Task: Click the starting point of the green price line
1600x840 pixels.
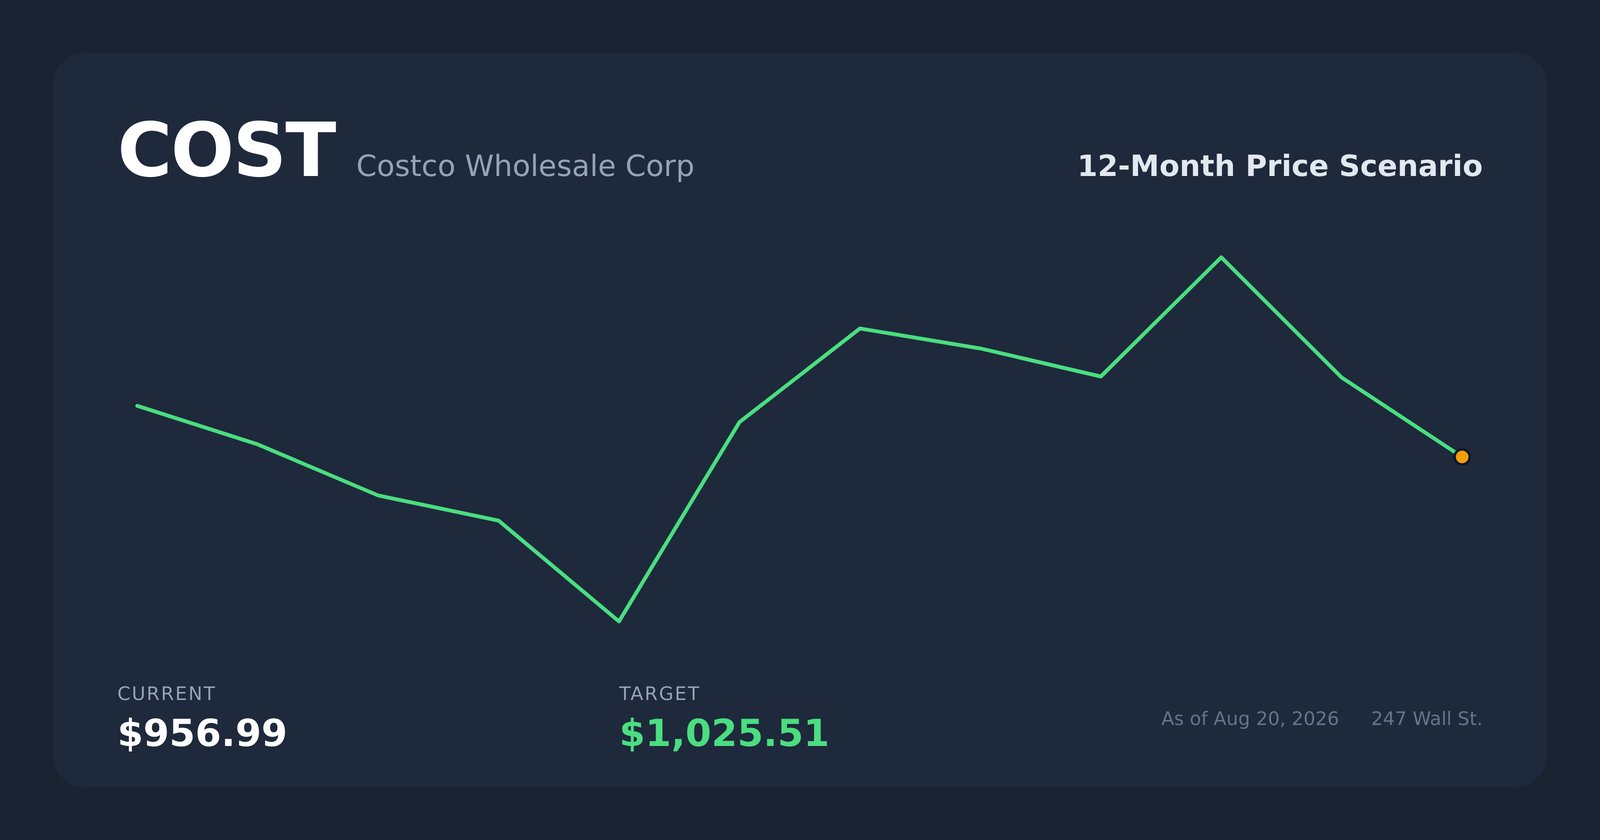Action: coord(138,406)
